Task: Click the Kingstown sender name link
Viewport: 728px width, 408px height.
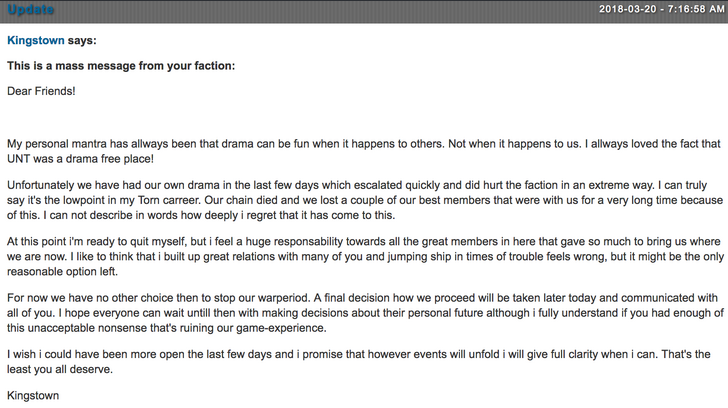Action: click(36, 41)
